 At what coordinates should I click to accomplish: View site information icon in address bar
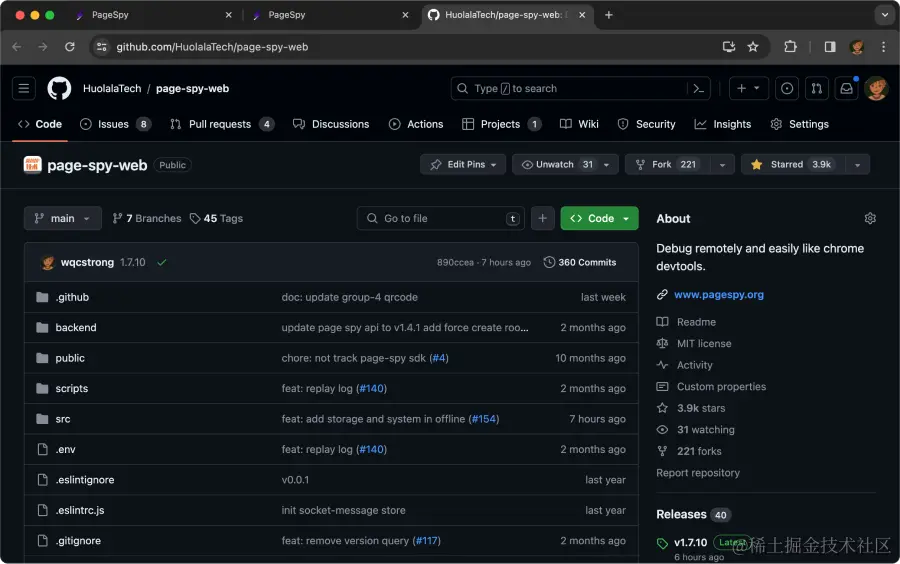pos(102,46)
